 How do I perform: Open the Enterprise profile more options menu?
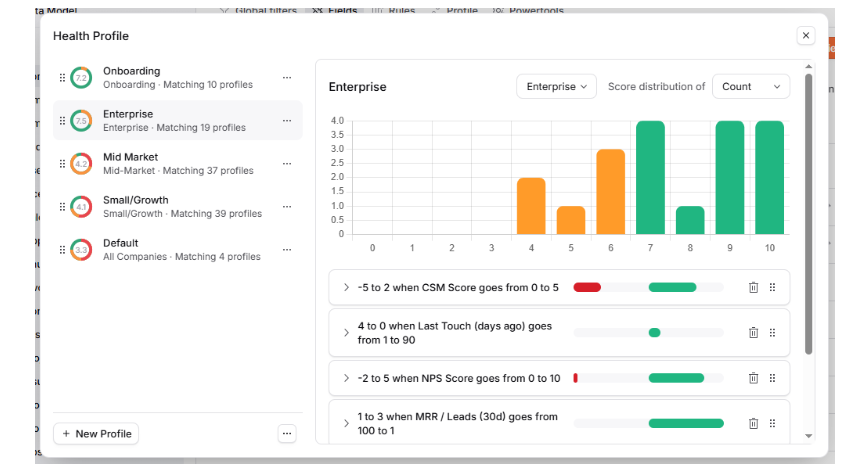point(287,120)
